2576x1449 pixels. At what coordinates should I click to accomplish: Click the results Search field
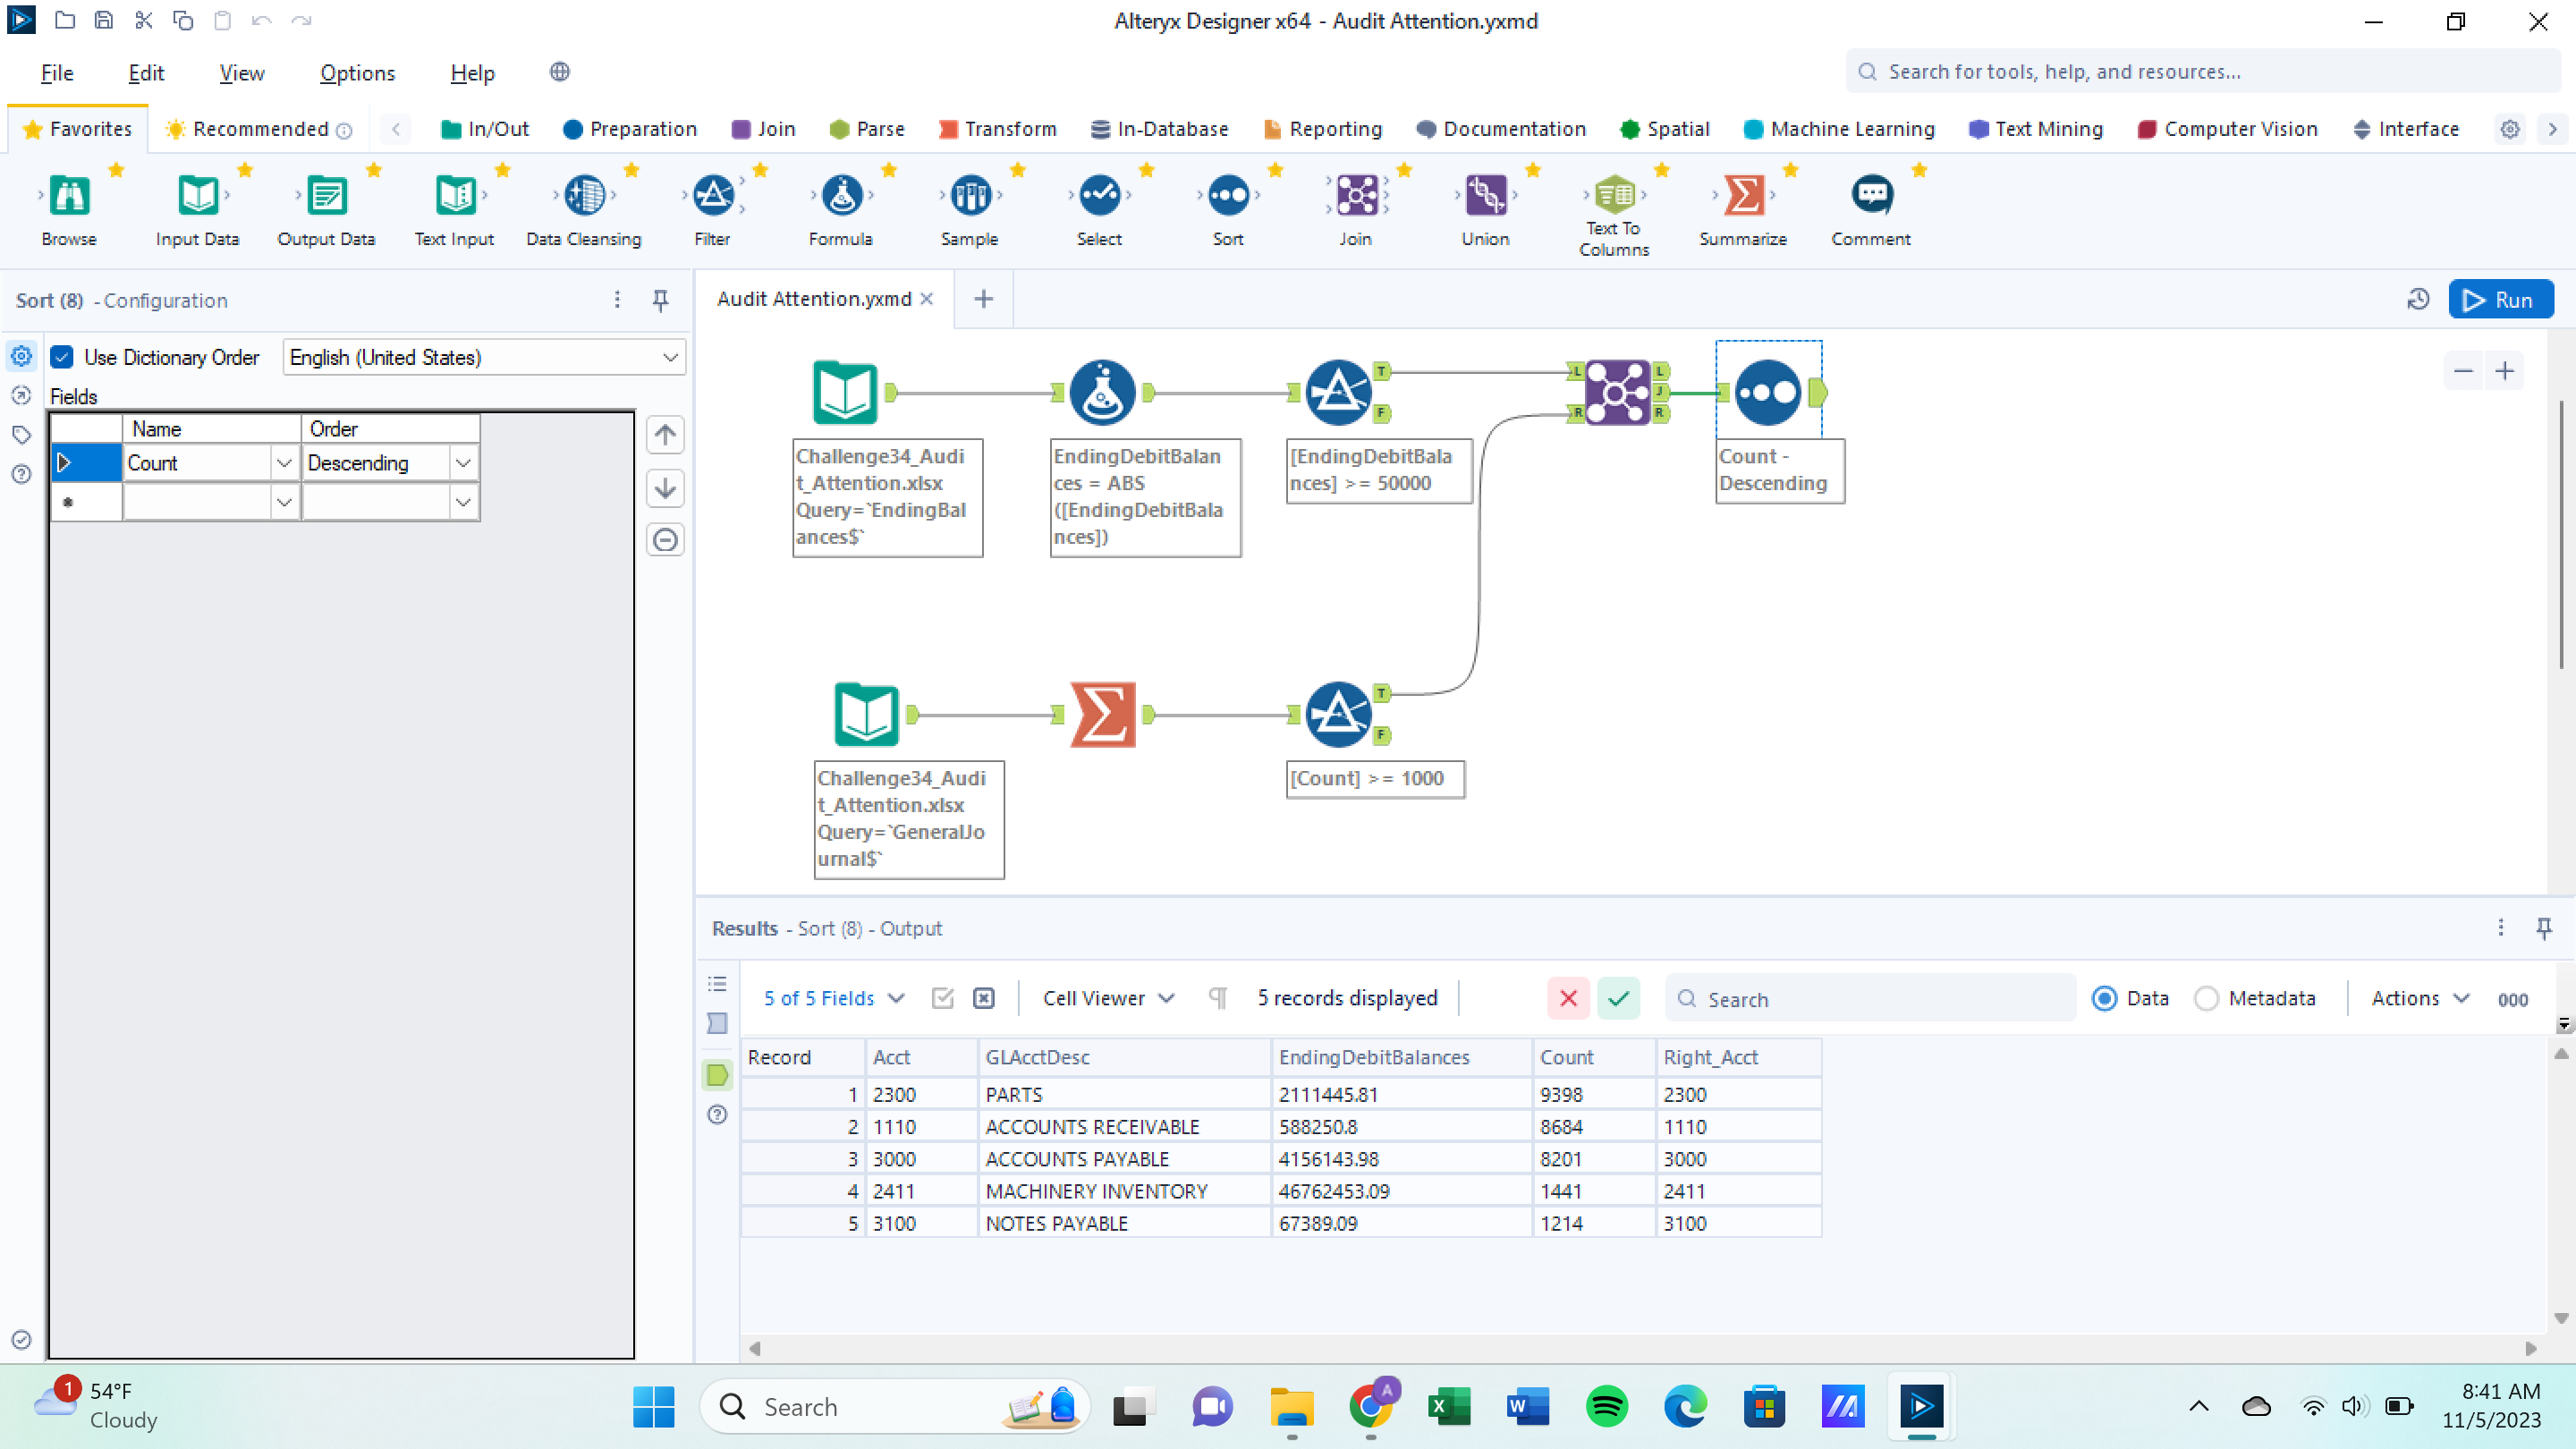click(x=1870, y=999)
